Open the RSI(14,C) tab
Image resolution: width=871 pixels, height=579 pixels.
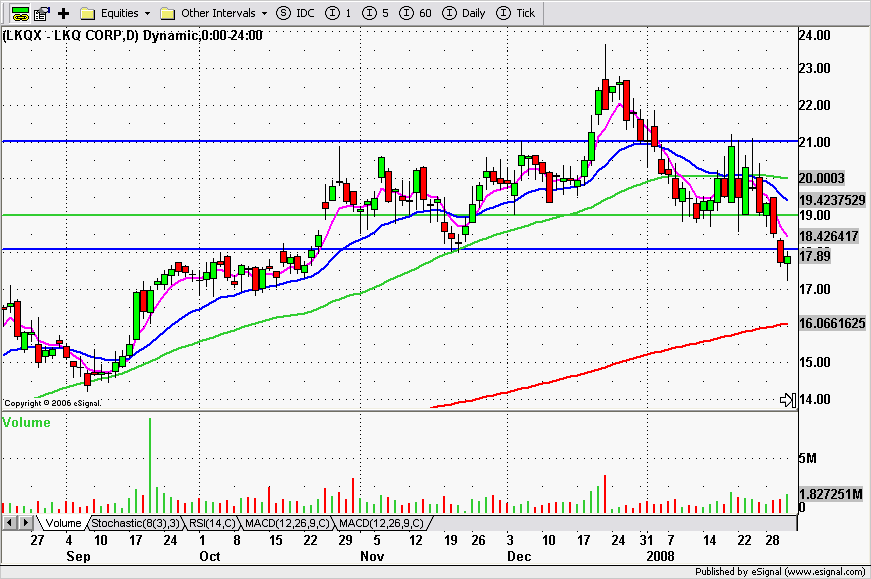(212, 523)
